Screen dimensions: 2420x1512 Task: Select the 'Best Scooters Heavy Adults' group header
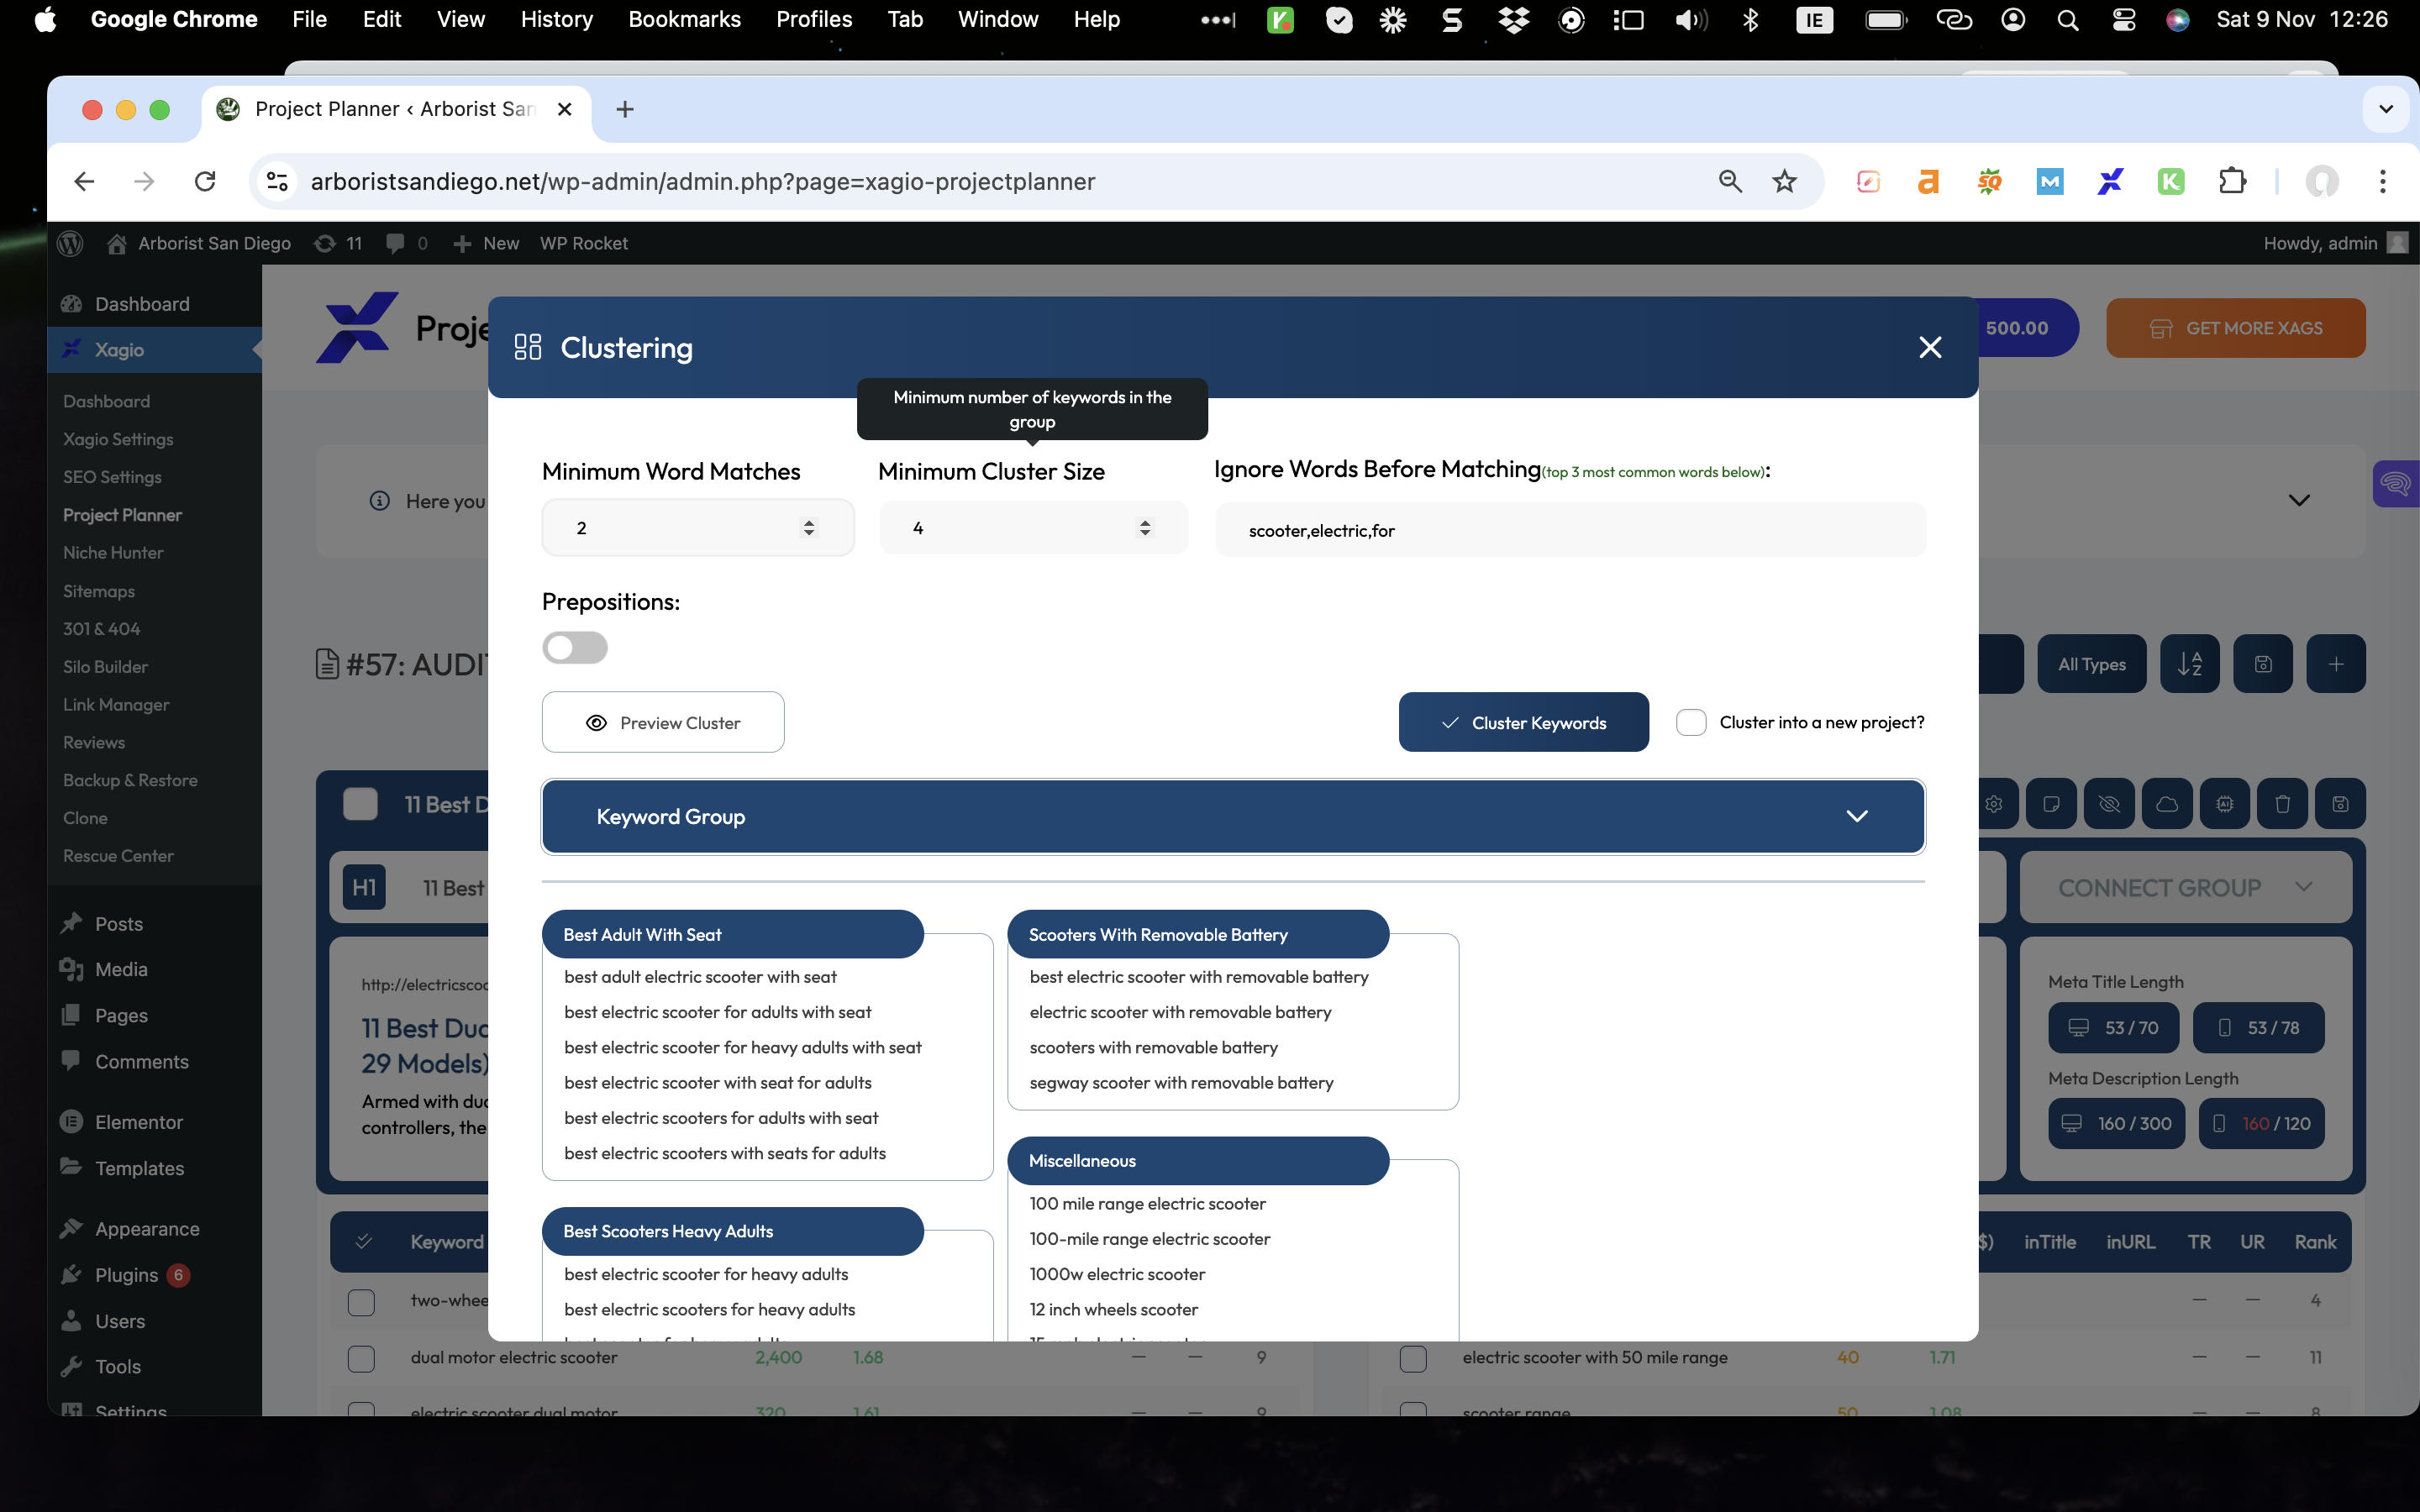732,1231
